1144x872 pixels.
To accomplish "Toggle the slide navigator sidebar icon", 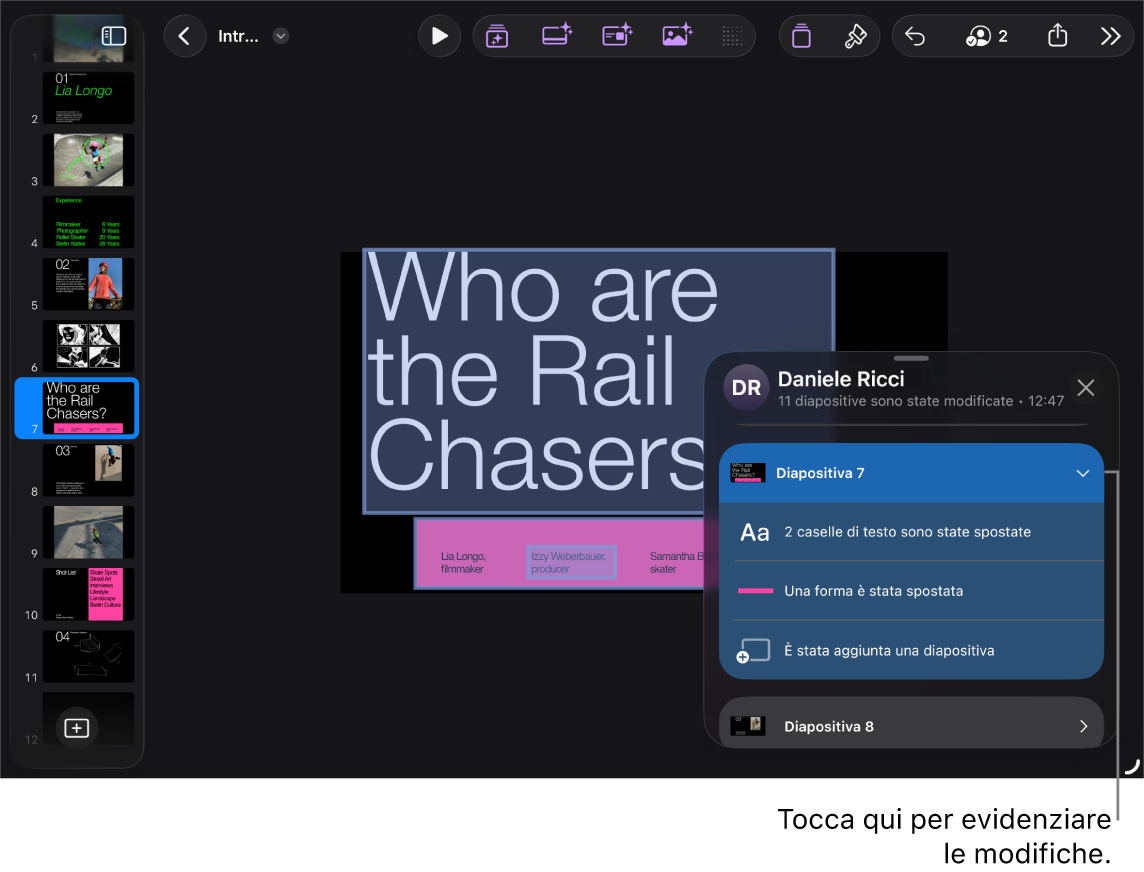I will 114,36.
